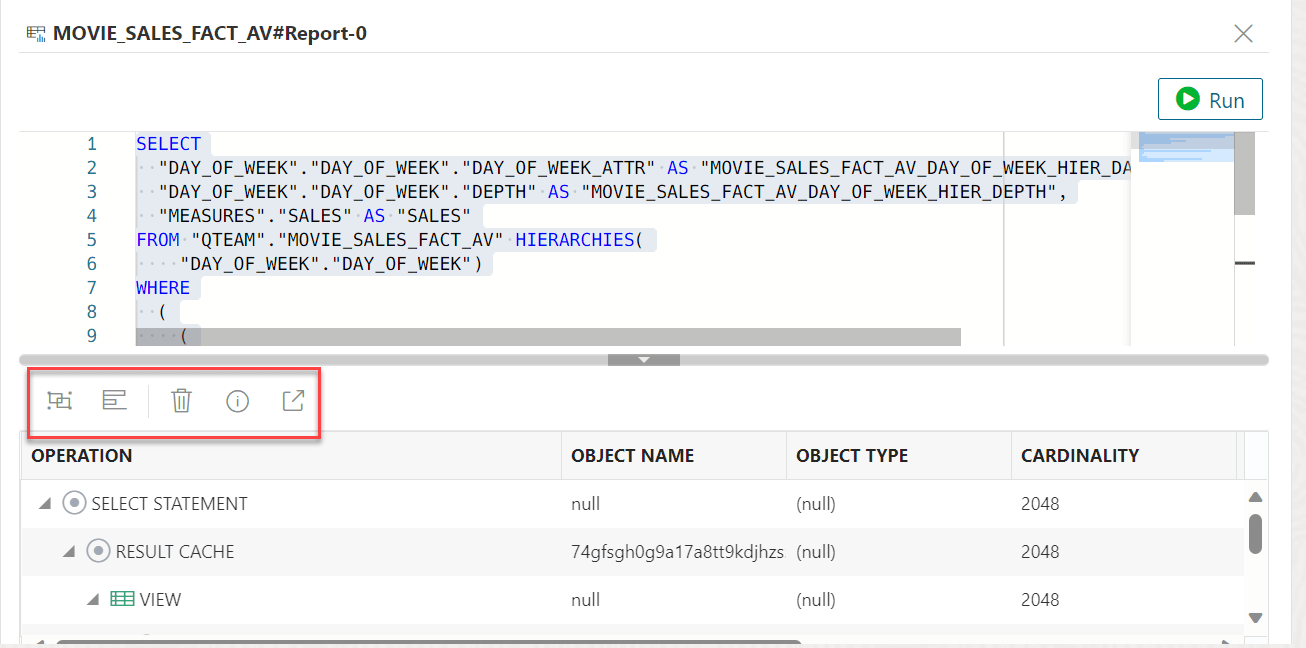The width and height of the screenshot is (1306, 648).
Task: Collapse the SELECT STATEMENT tree node
Action: pos(44,503)
